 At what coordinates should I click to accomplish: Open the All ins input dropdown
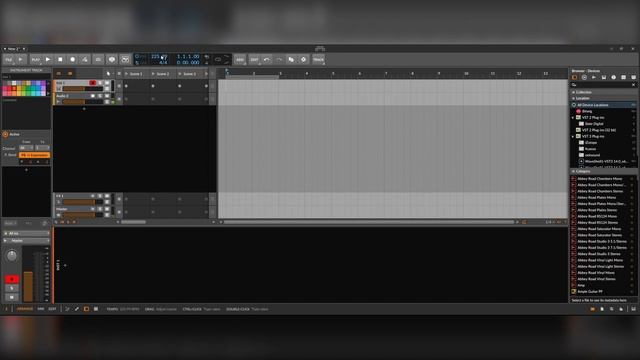(x=27, y=233)
